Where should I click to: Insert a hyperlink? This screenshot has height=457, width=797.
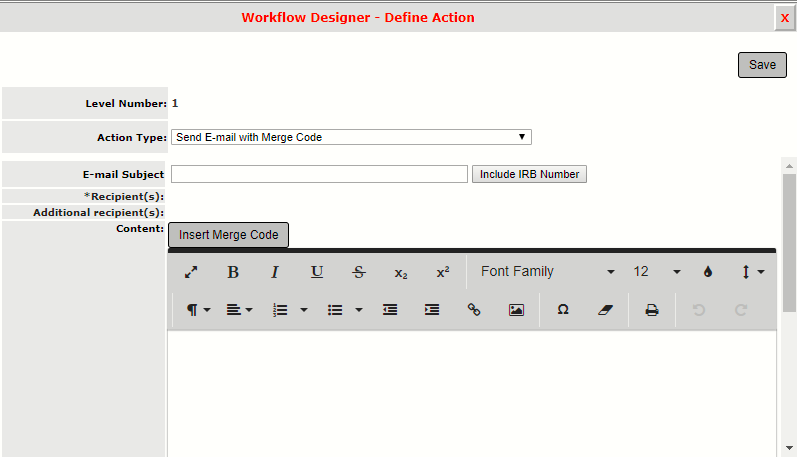474,310
